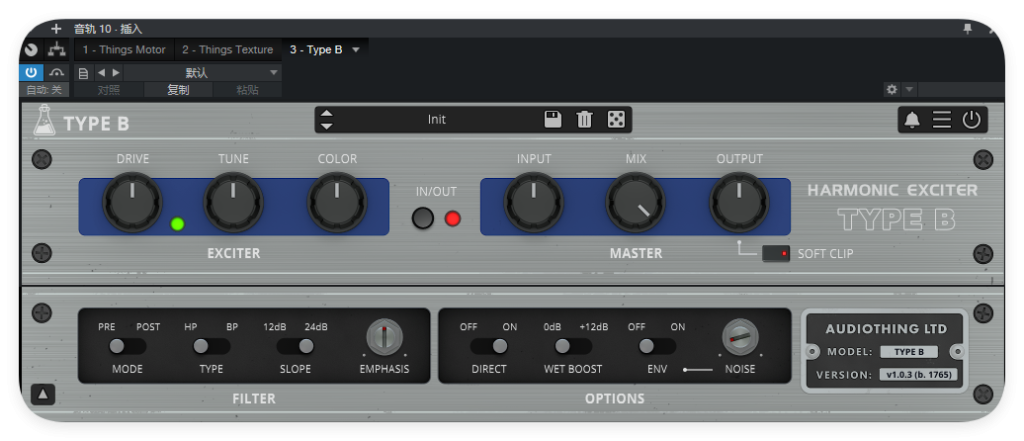Collapse the lower panel with the up triangle button
1024x441 pixels.
[x=43, y=395]
